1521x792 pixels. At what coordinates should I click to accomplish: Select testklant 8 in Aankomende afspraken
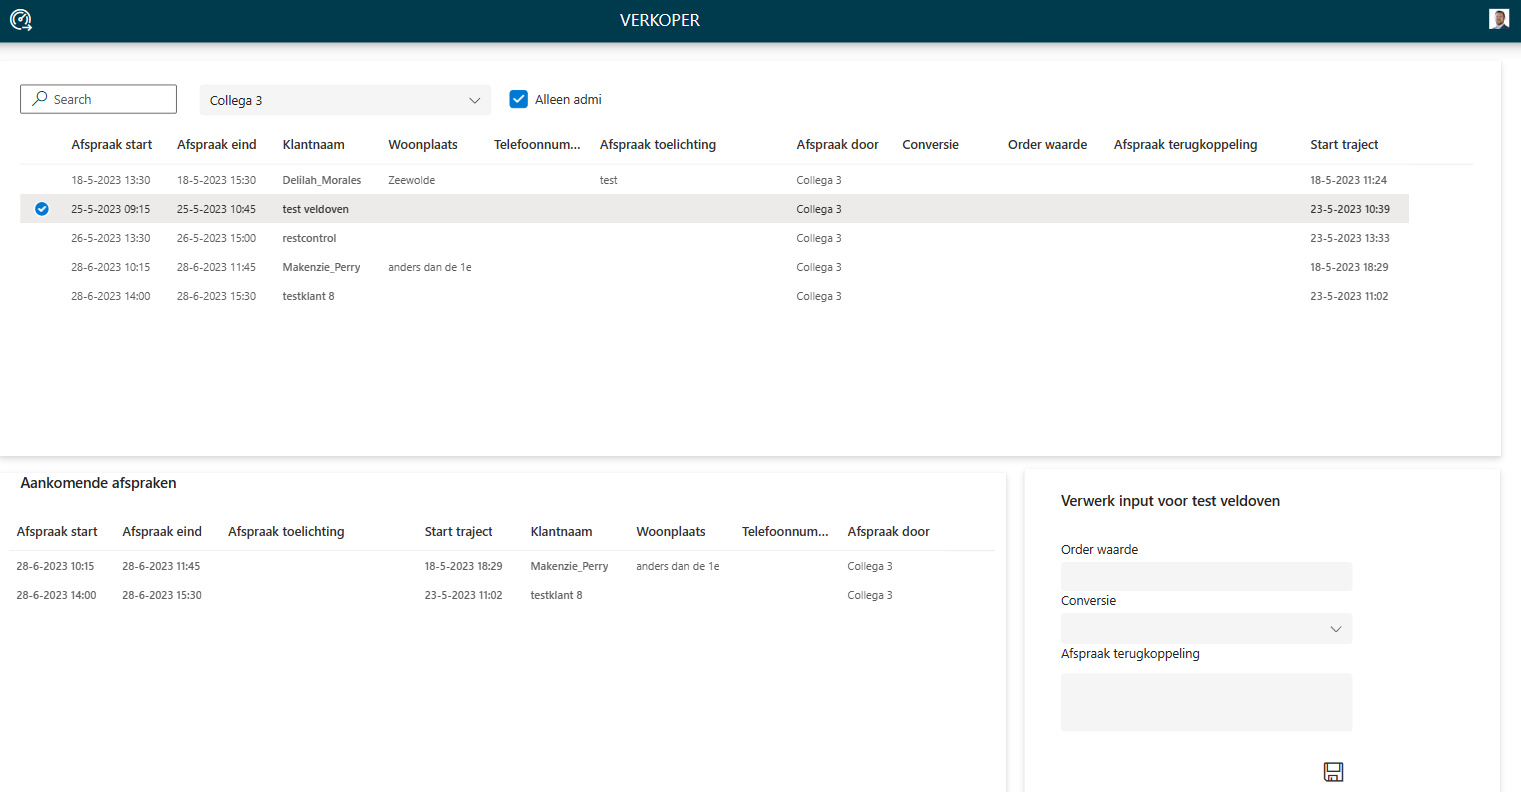556,595
